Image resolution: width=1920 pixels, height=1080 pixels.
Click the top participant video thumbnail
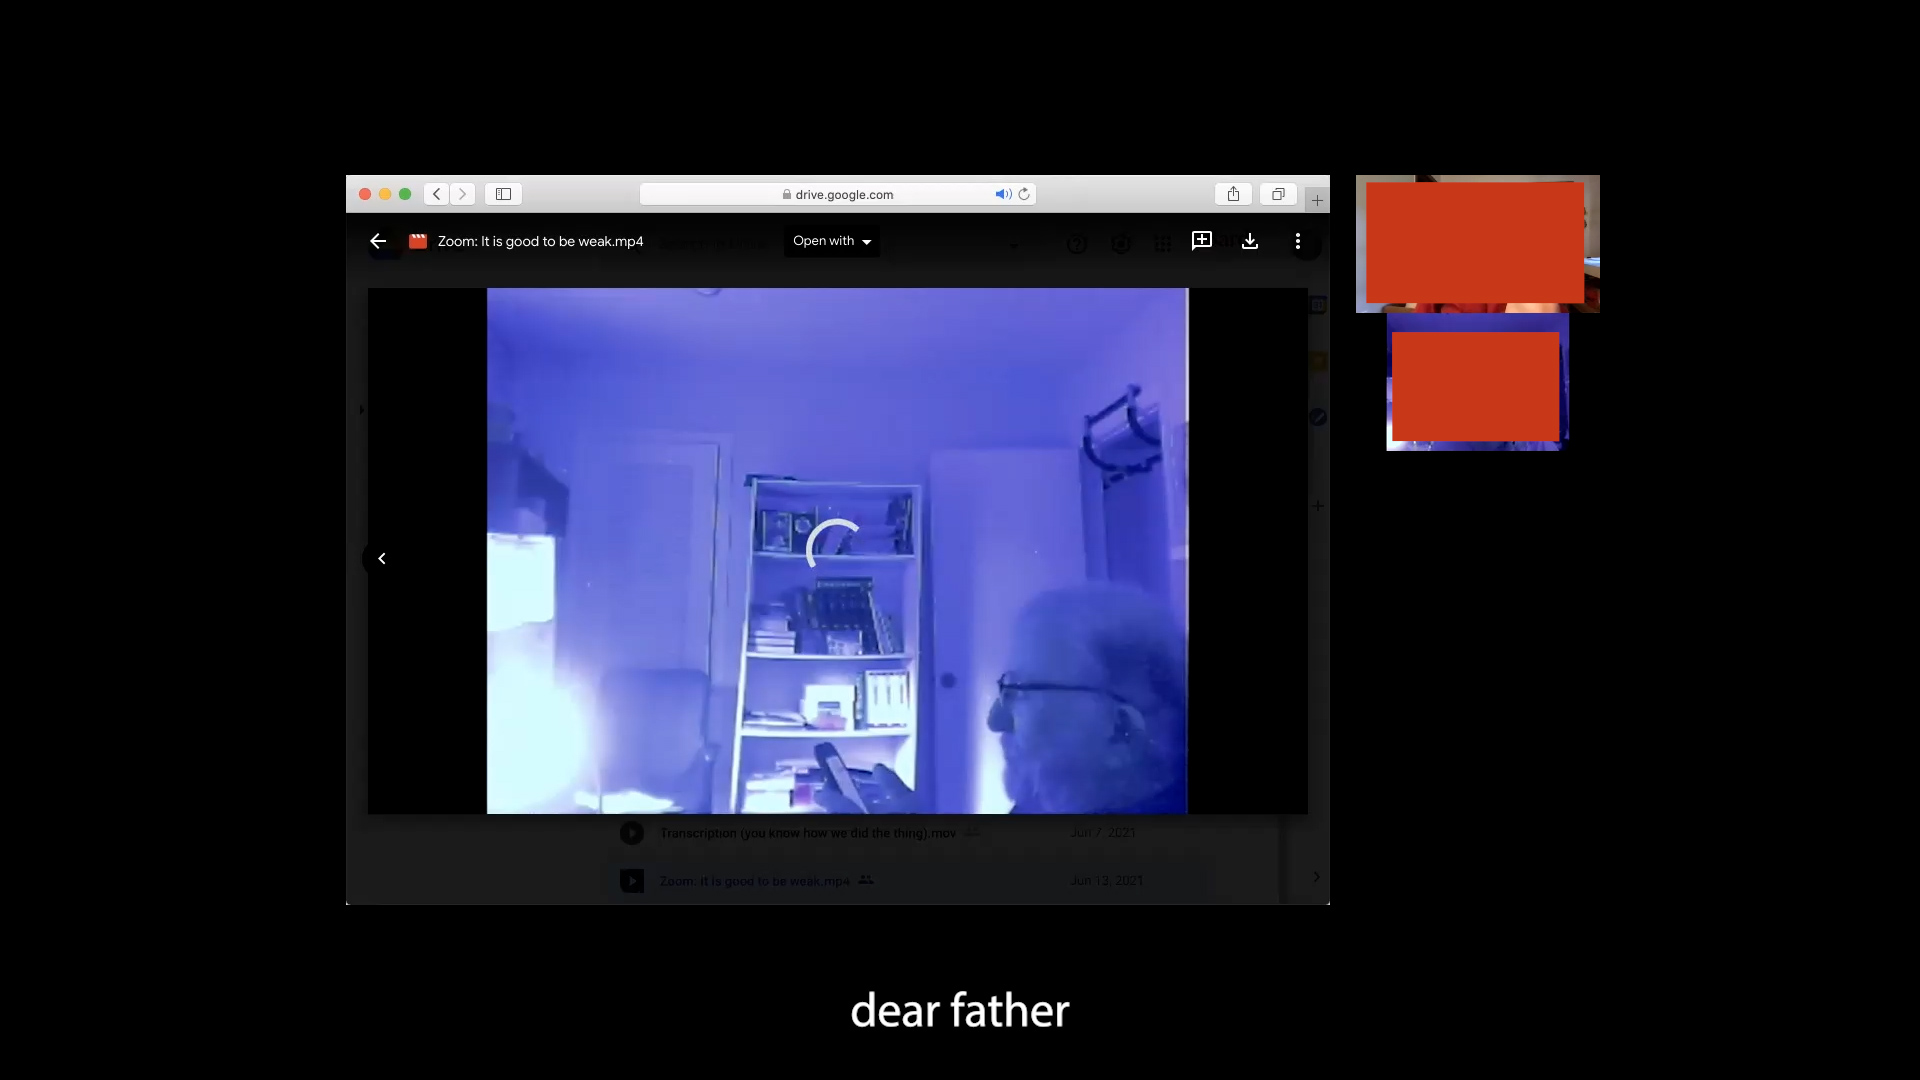tap(1477, 244)
